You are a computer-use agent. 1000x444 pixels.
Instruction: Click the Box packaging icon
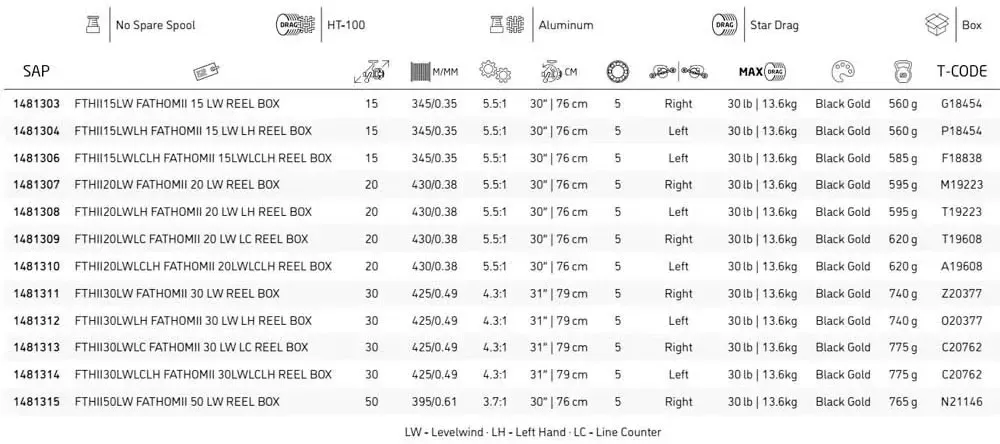click(937, 25)
